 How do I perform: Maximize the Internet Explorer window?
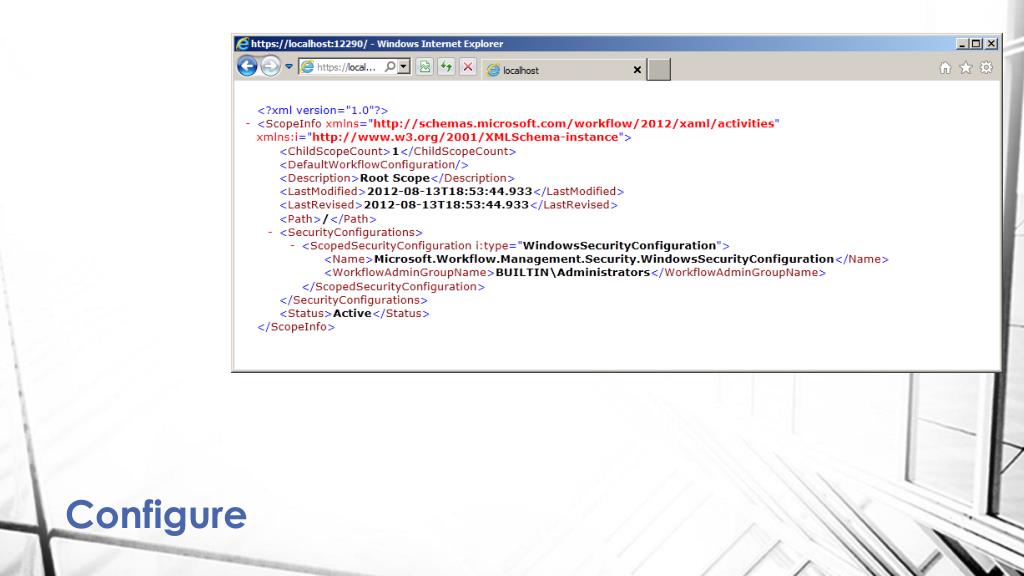[x=976, y=44]
